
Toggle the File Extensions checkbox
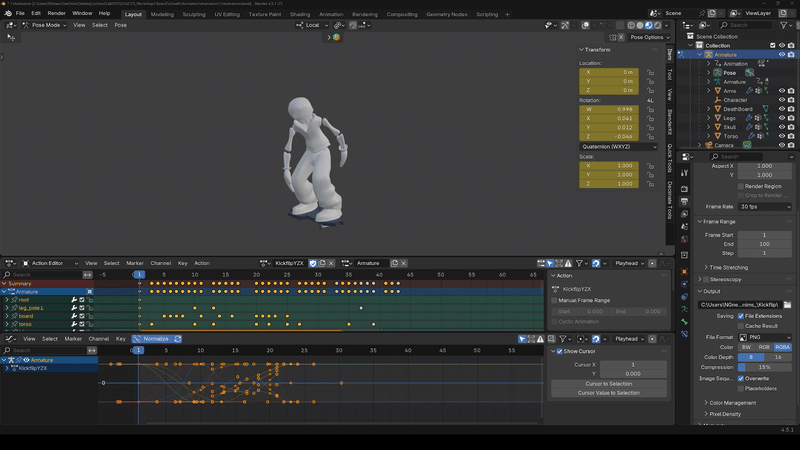740,315
